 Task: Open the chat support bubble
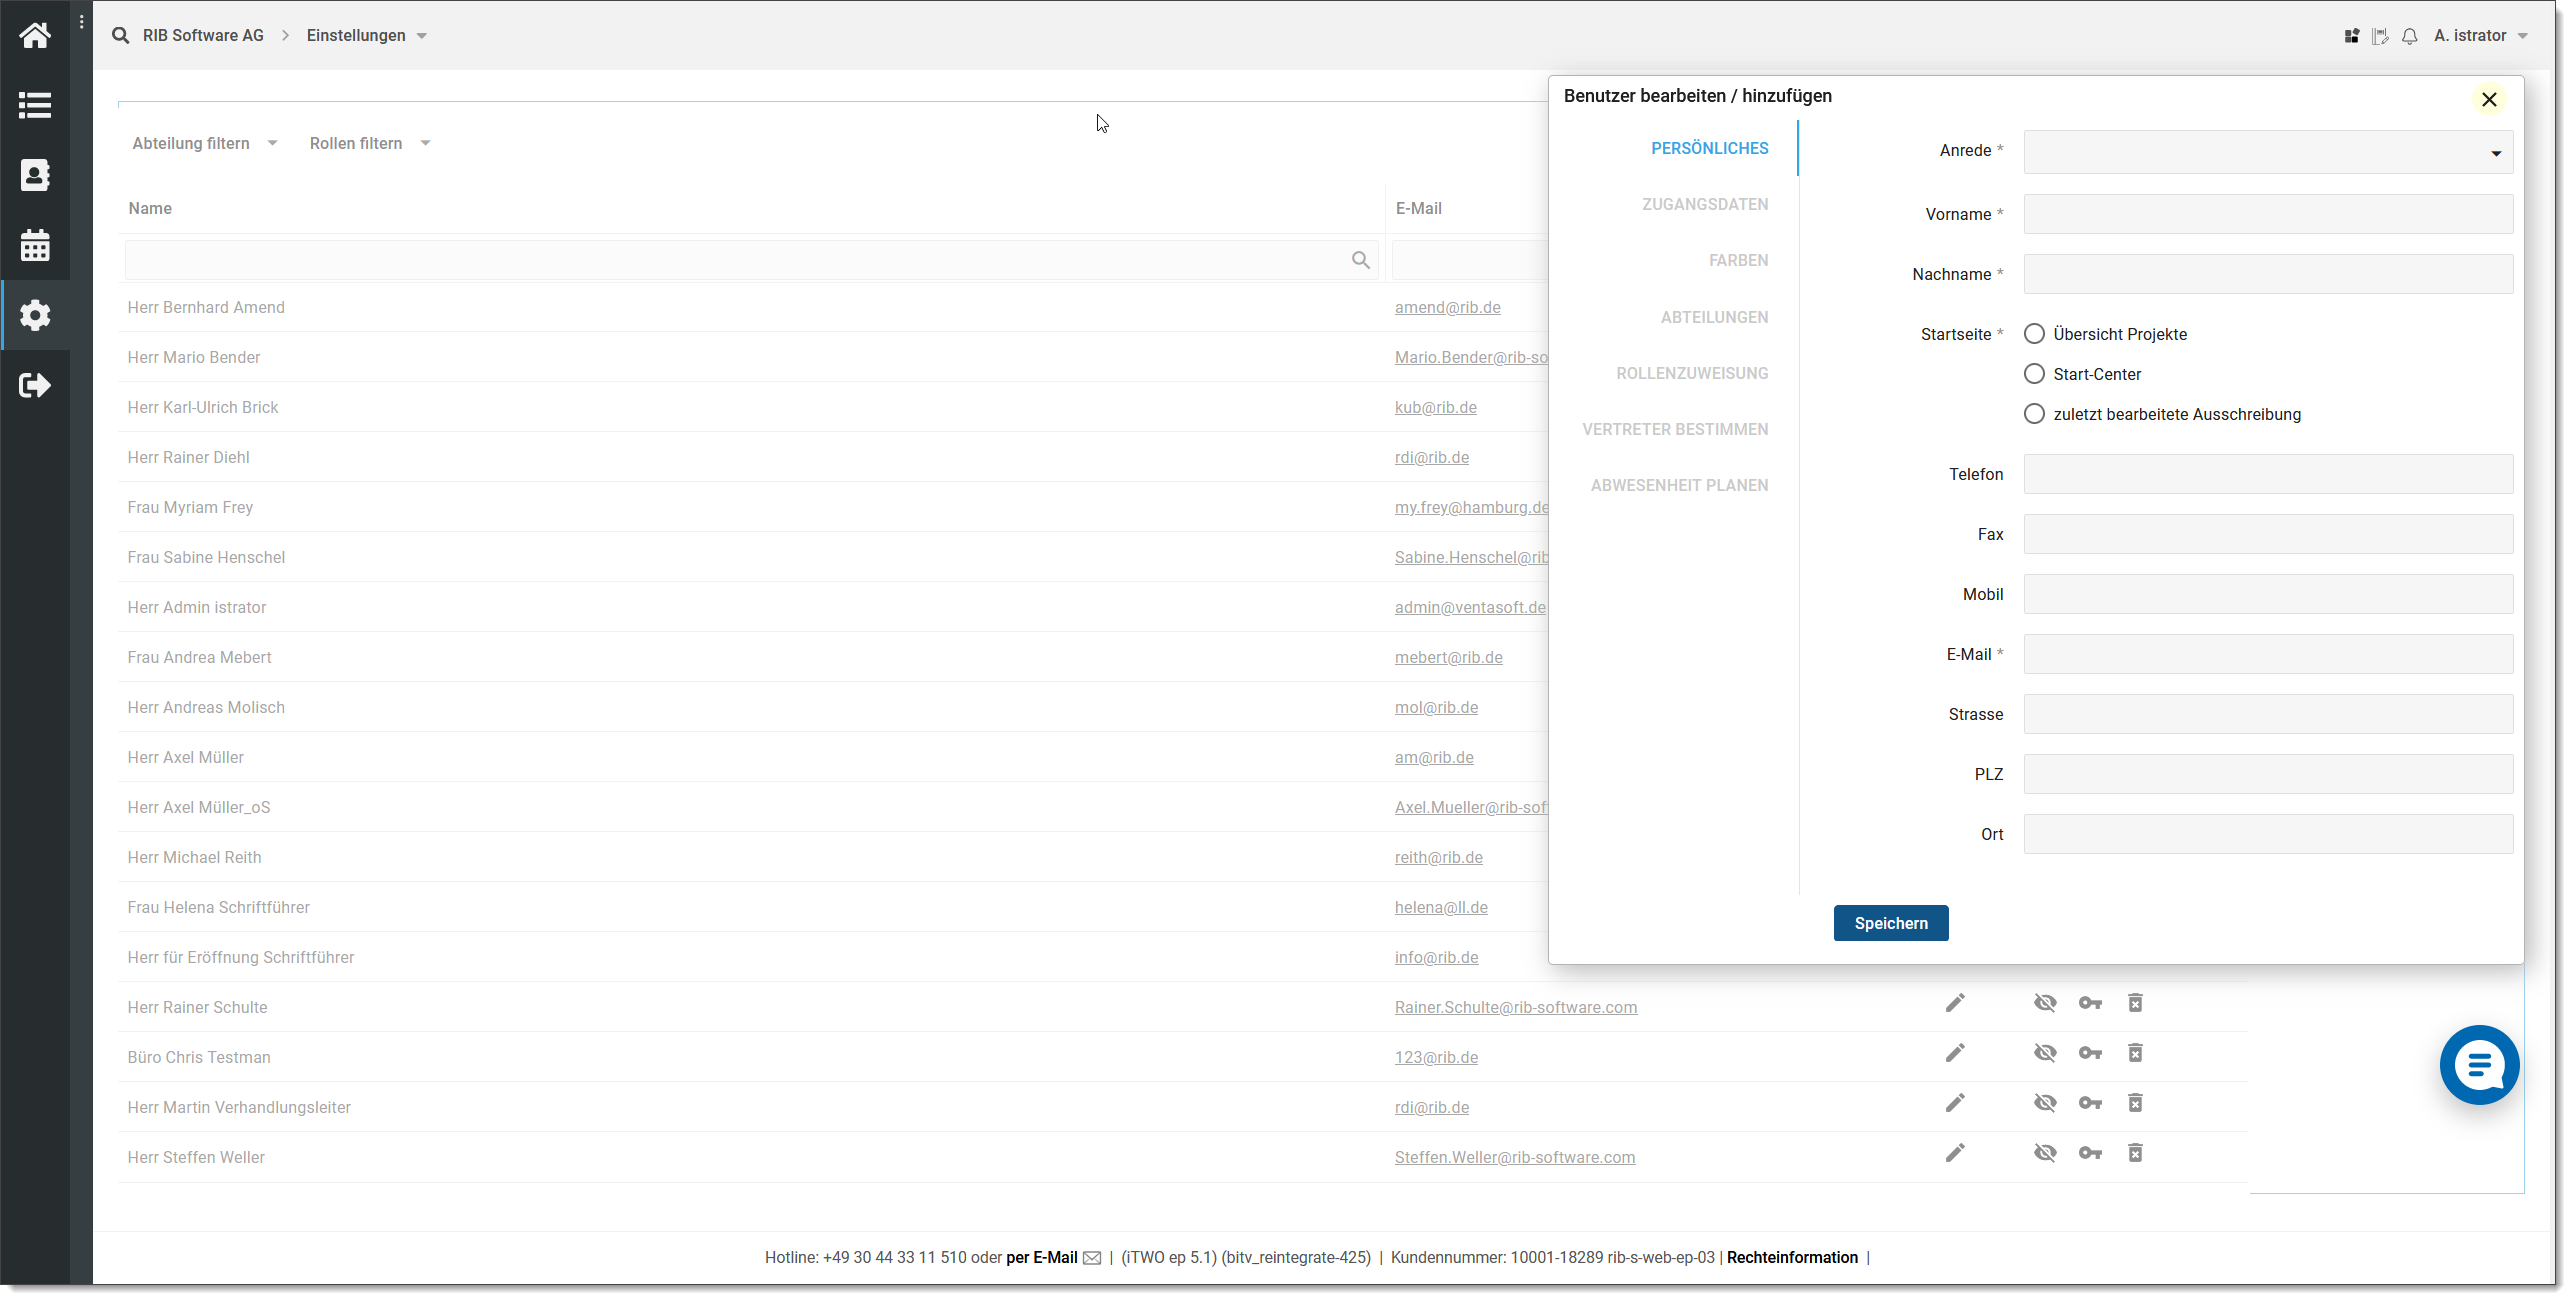[2478, 1065]
